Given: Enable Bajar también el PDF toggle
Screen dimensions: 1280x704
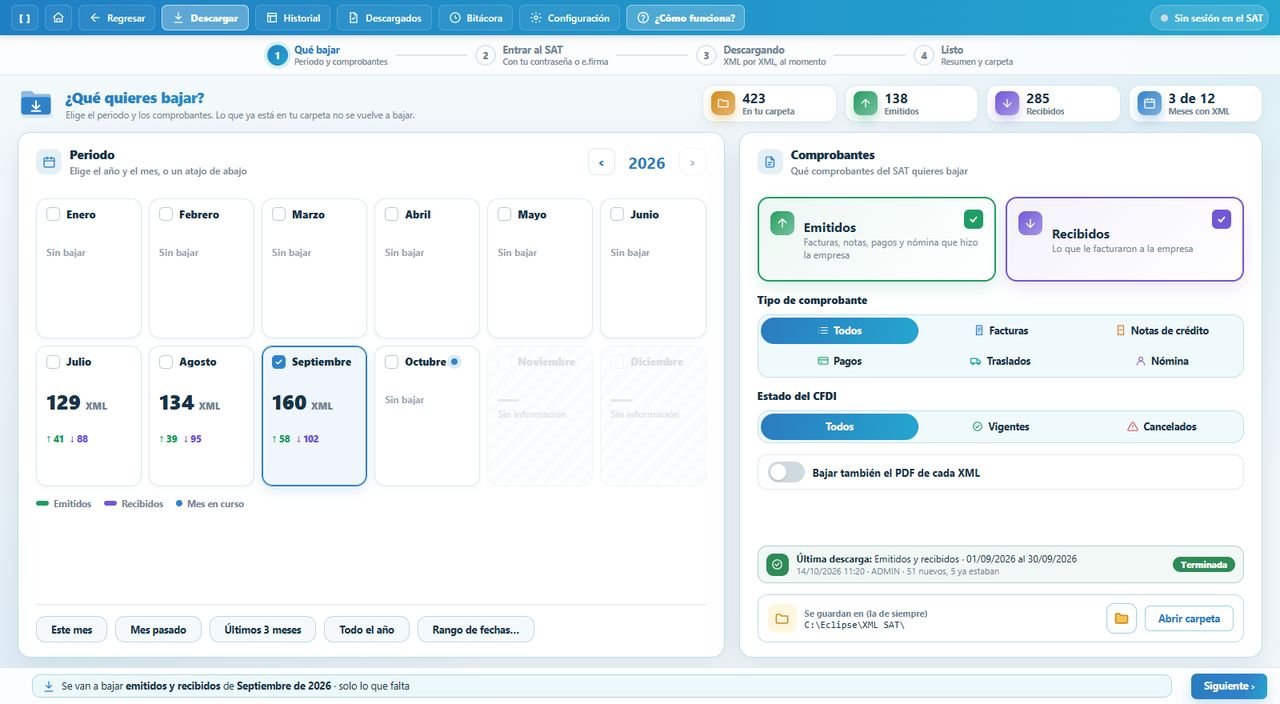Looking at the screenshot, I should pyautogui.click(x=786, y=472).
